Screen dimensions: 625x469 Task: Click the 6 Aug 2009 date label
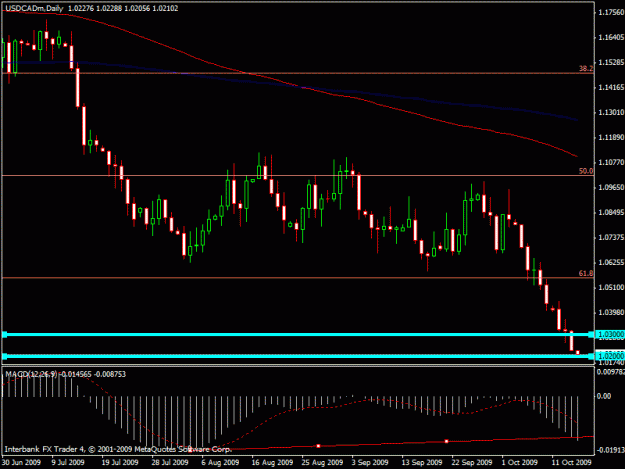[x=220, y=462]
